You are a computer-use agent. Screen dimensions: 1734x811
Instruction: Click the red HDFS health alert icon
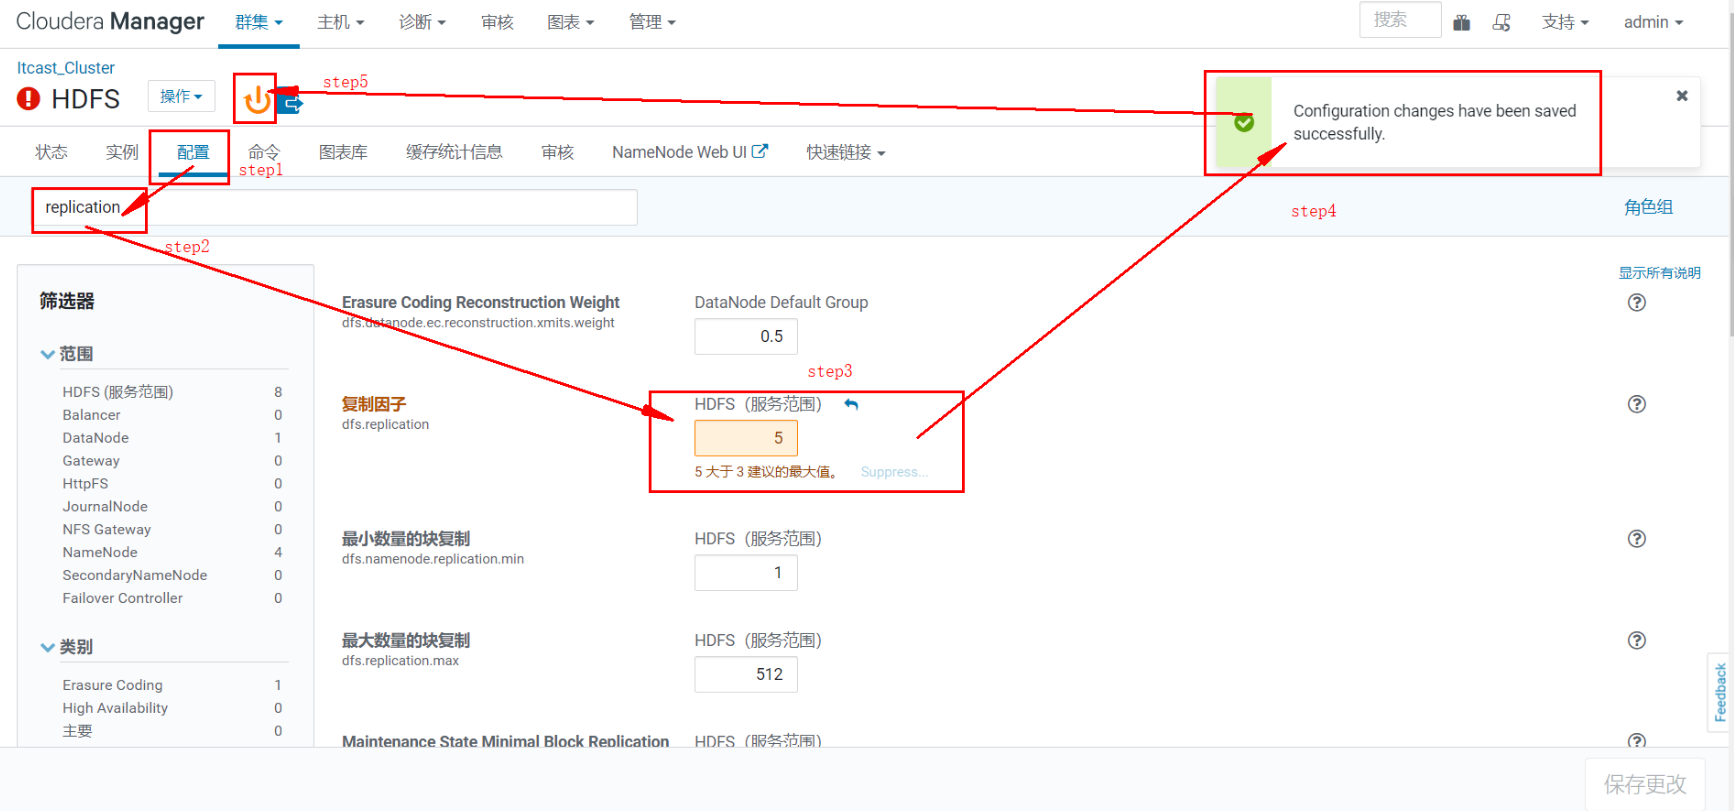29,98
